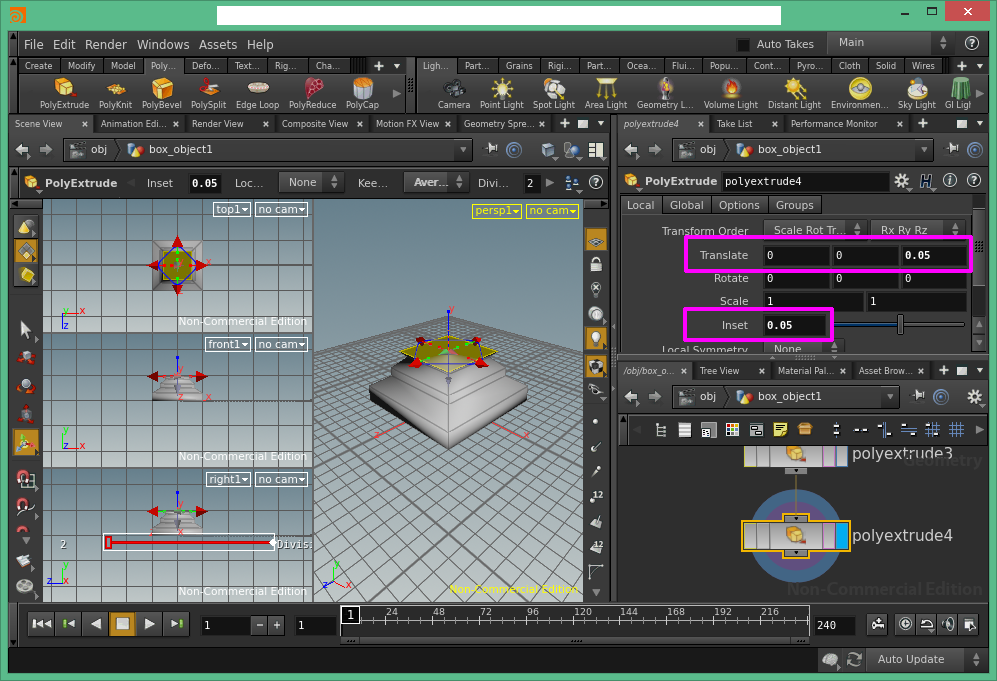This screenshot has height=681, width=997.
Task: Select the PolyCap shelf tool
Action: 362,93
